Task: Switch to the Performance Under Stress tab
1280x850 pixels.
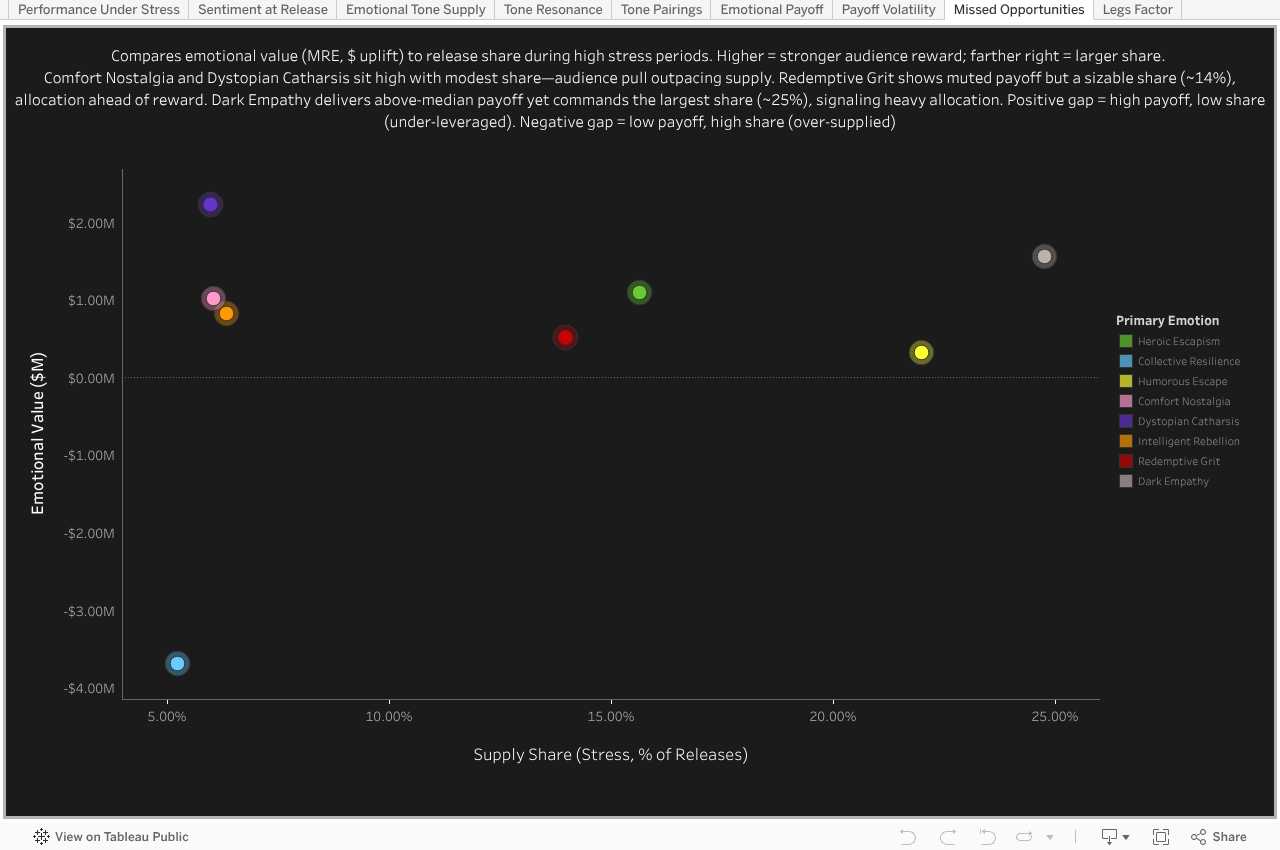Action: (x=99, y=10)
